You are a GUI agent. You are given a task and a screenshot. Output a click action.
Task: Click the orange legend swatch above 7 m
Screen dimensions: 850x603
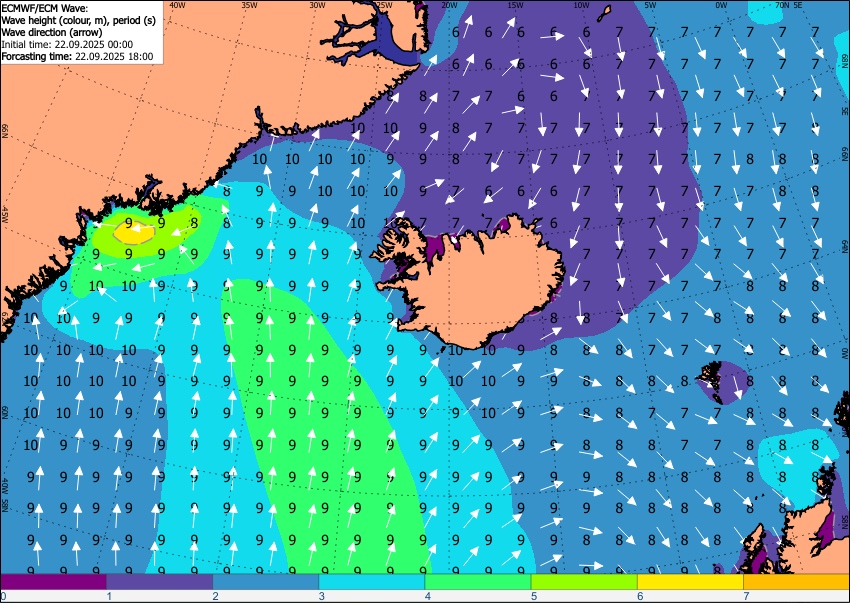(796, 582)
